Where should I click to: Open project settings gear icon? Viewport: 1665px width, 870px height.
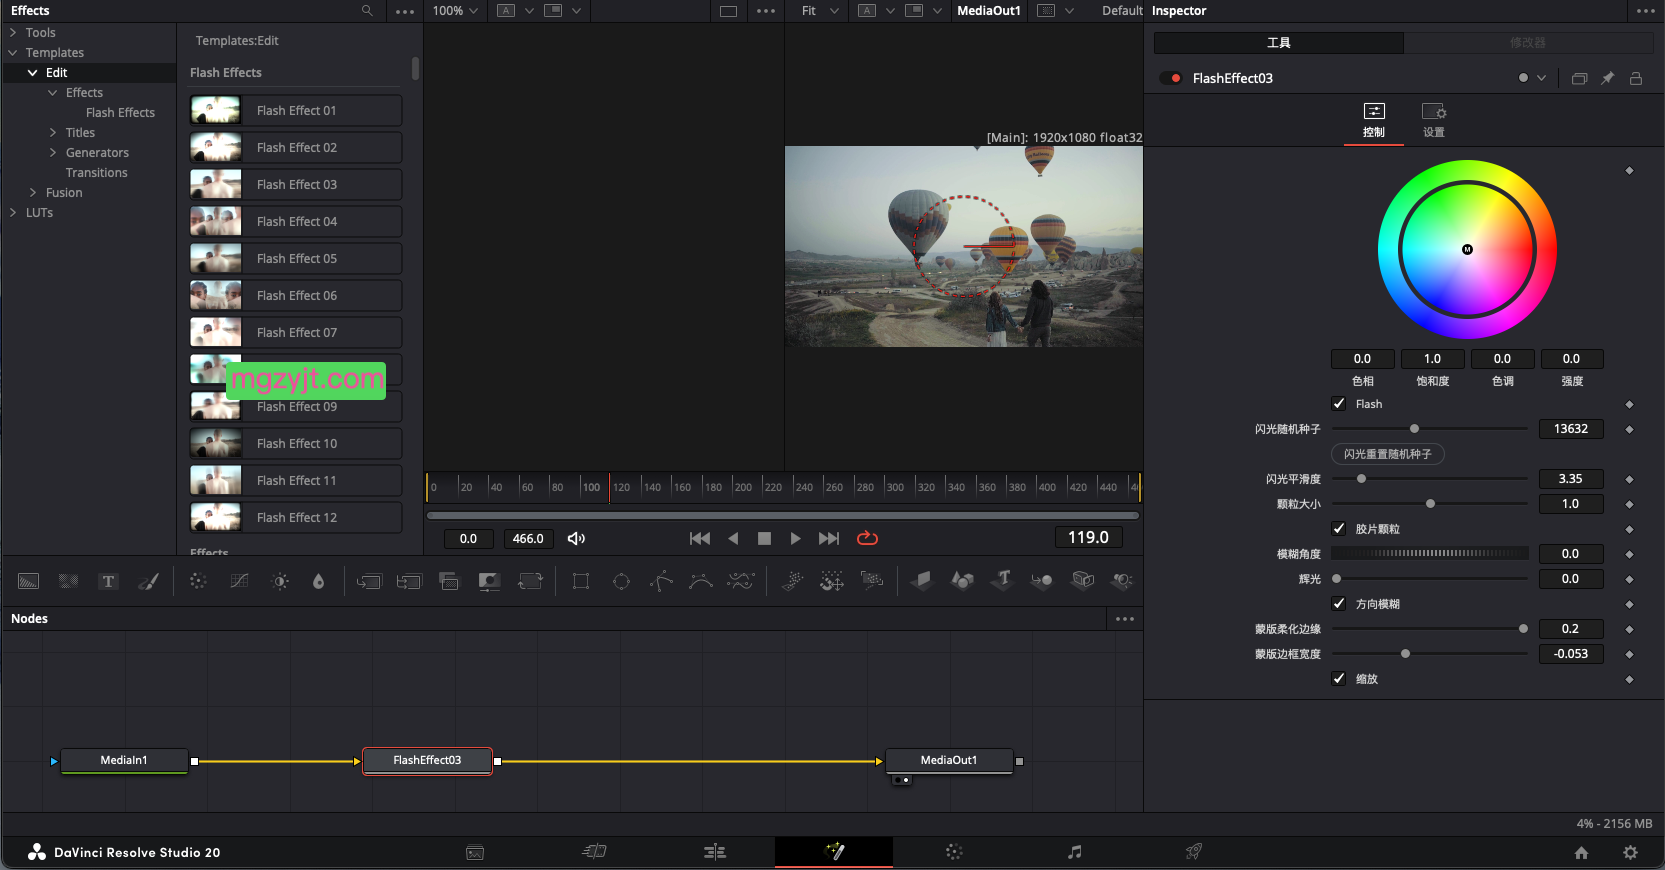pyautogui.click(x=1630, y=853)
